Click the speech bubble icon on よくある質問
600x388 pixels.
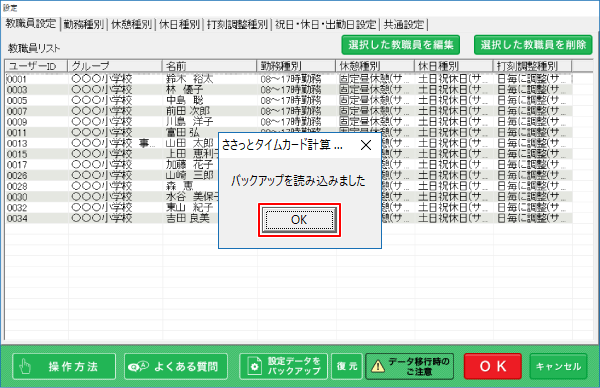click(139, 367)
